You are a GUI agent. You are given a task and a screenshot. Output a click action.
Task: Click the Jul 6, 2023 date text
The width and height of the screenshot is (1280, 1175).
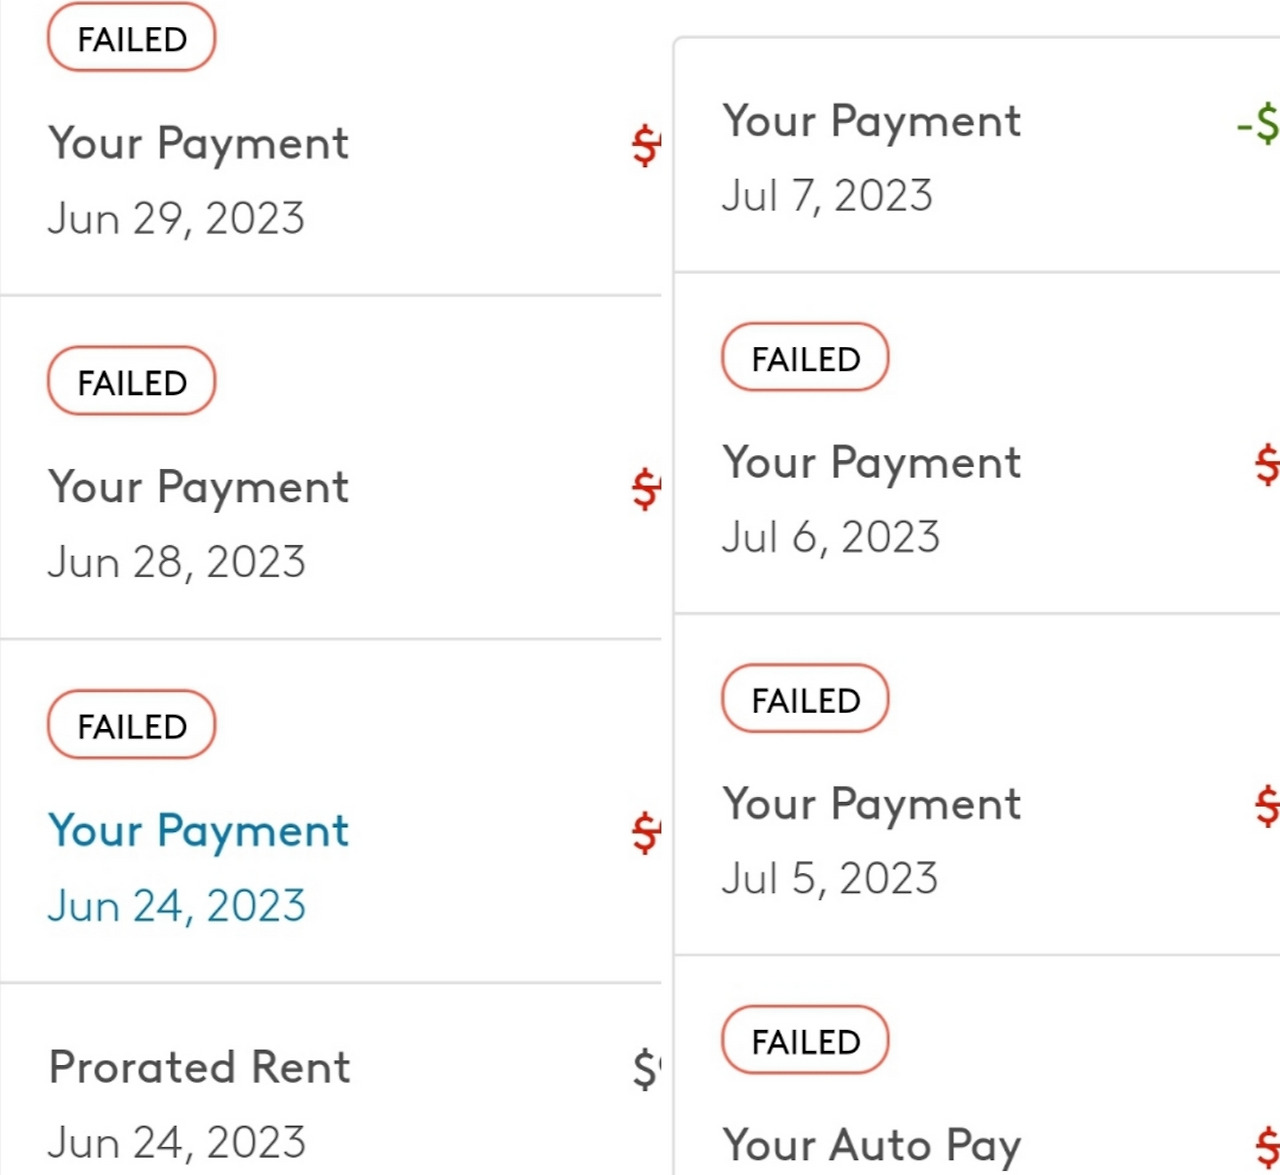830,537
